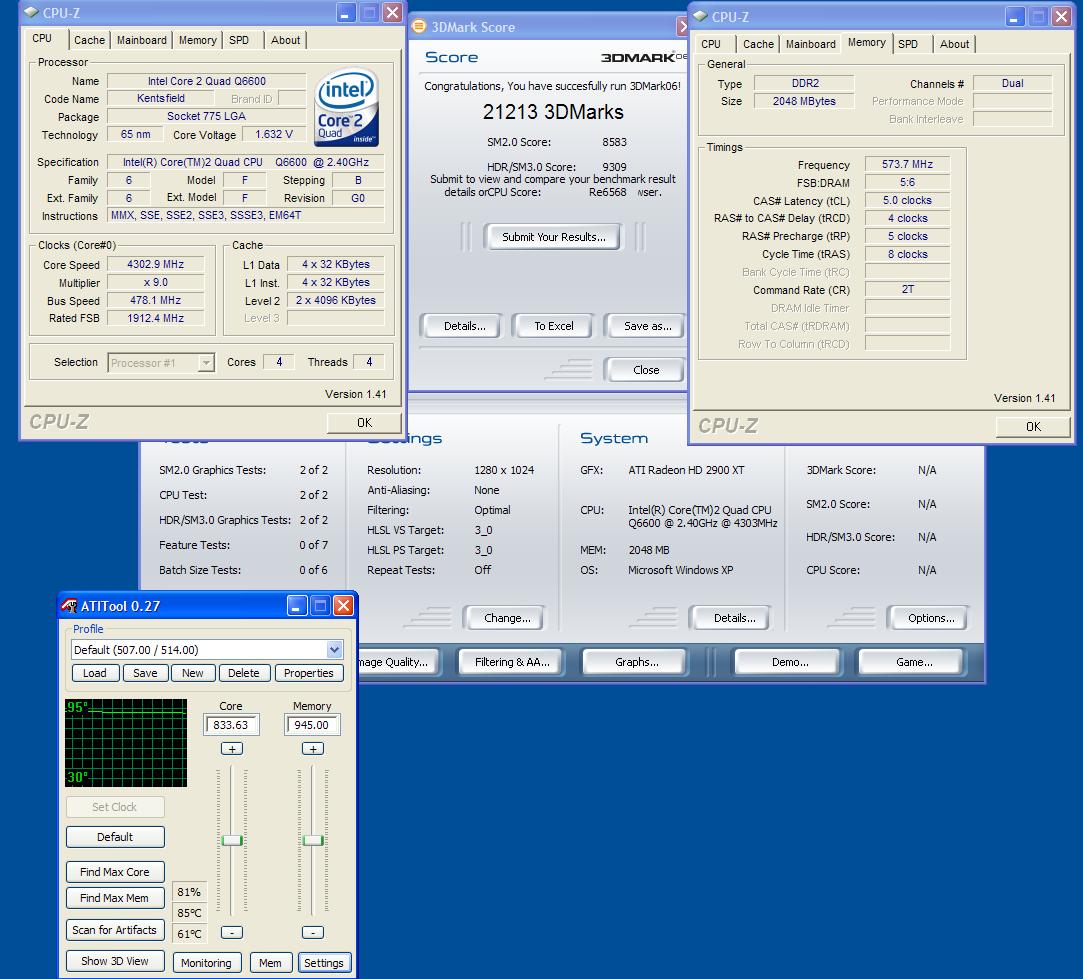This screenshot has width=1083, height=979.
Task: Load the ATITool profile
Action: pos(95,673)
